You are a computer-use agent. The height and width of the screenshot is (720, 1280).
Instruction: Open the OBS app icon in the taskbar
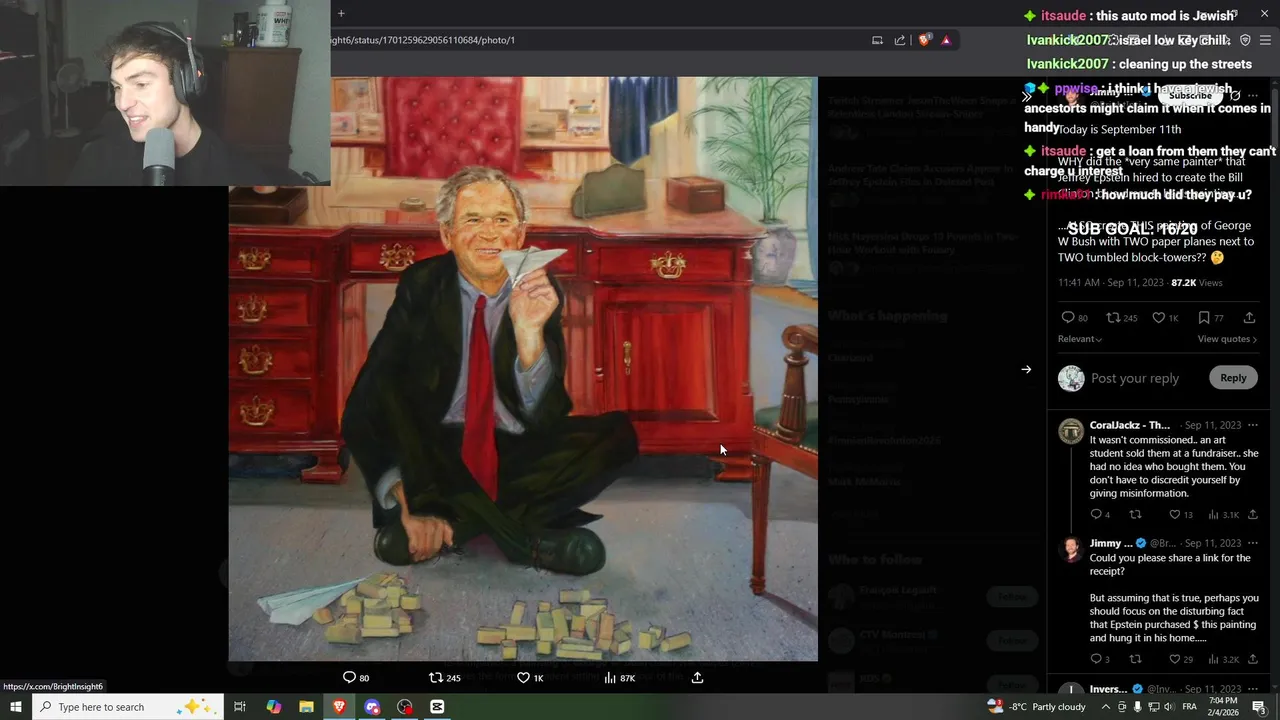[404, 707]
